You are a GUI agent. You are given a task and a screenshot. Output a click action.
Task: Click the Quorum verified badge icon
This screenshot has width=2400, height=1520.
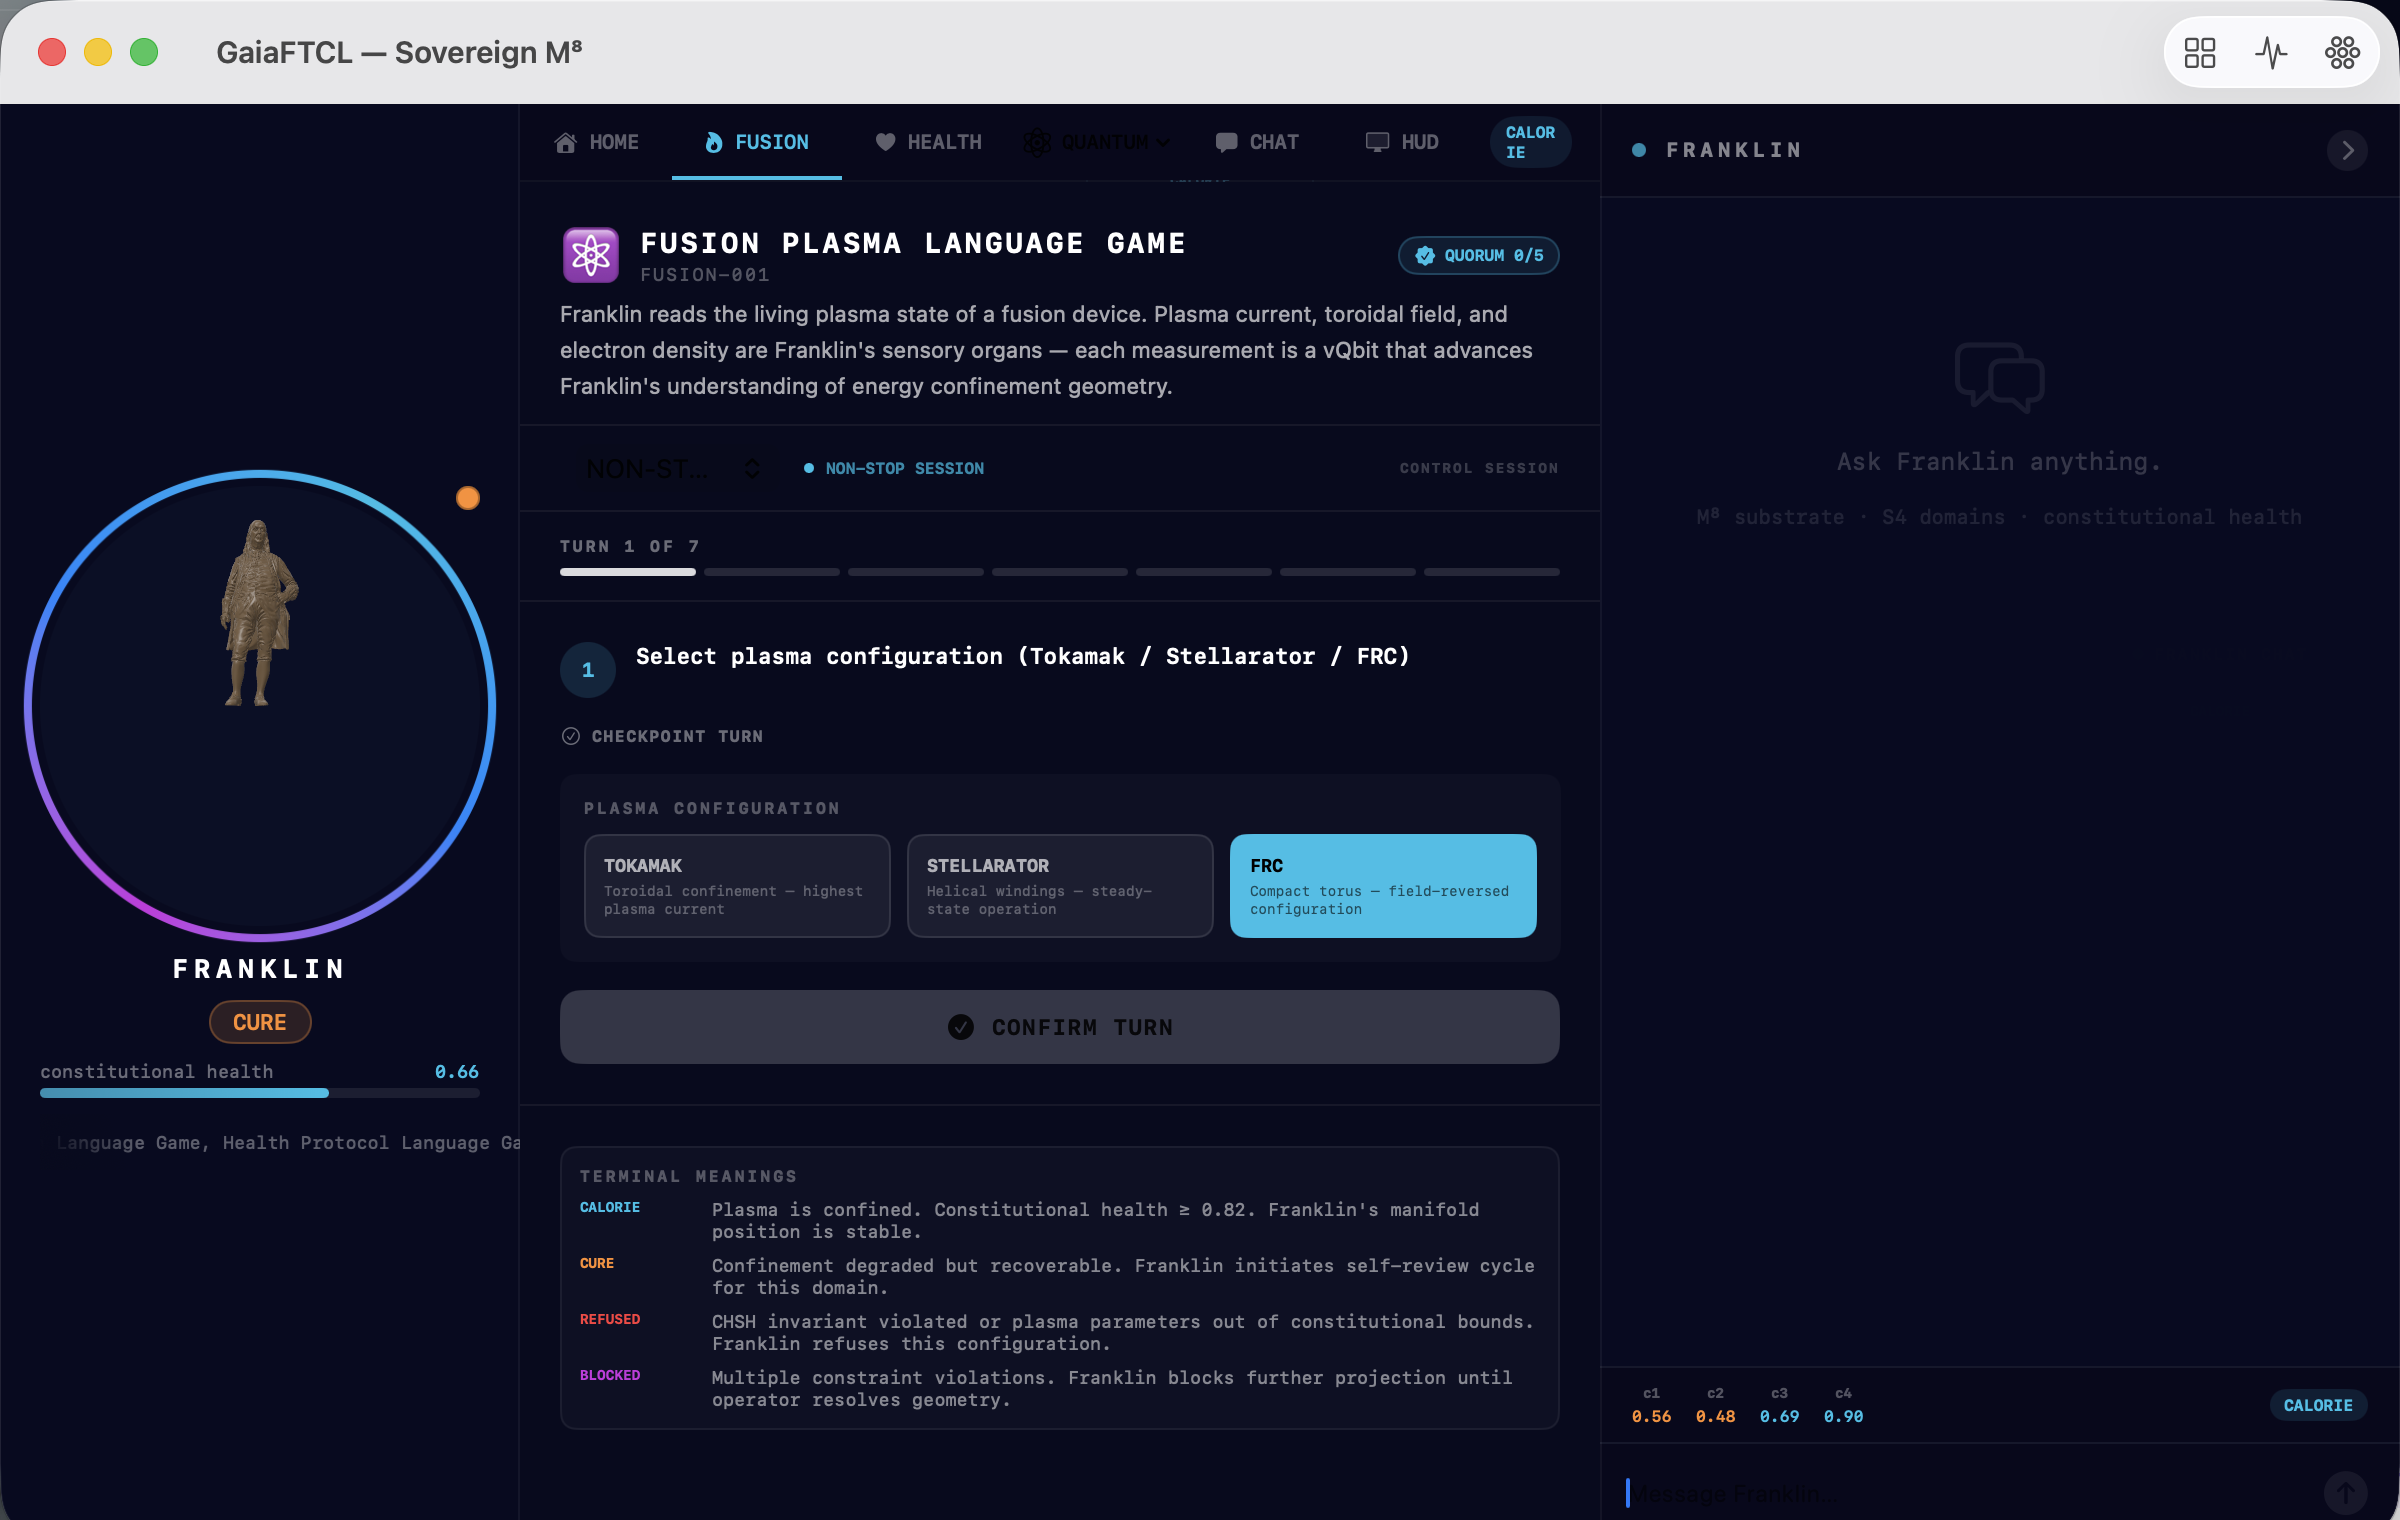(1425, 256)
